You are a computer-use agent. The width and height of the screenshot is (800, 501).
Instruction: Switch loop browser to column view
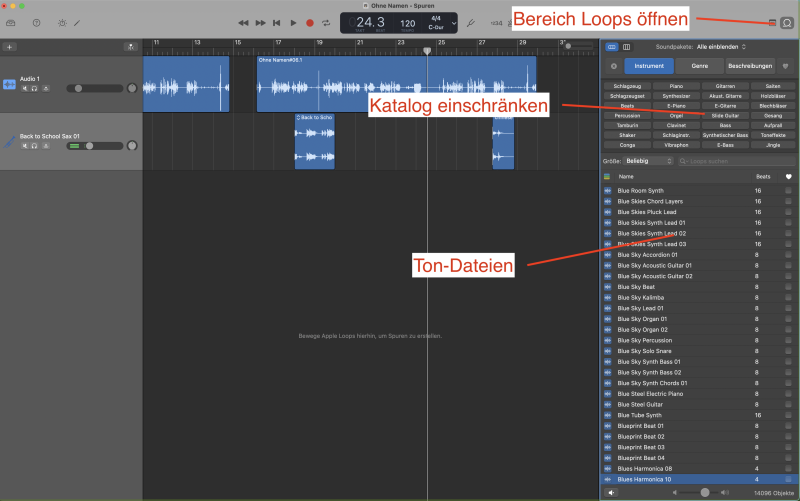coord(627,47)
